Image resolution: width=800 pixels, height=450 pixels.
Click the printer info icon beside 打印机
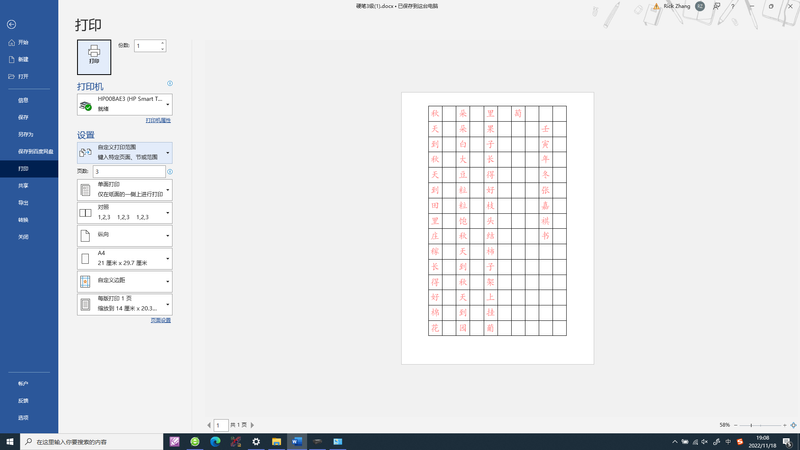click(170, 84)
